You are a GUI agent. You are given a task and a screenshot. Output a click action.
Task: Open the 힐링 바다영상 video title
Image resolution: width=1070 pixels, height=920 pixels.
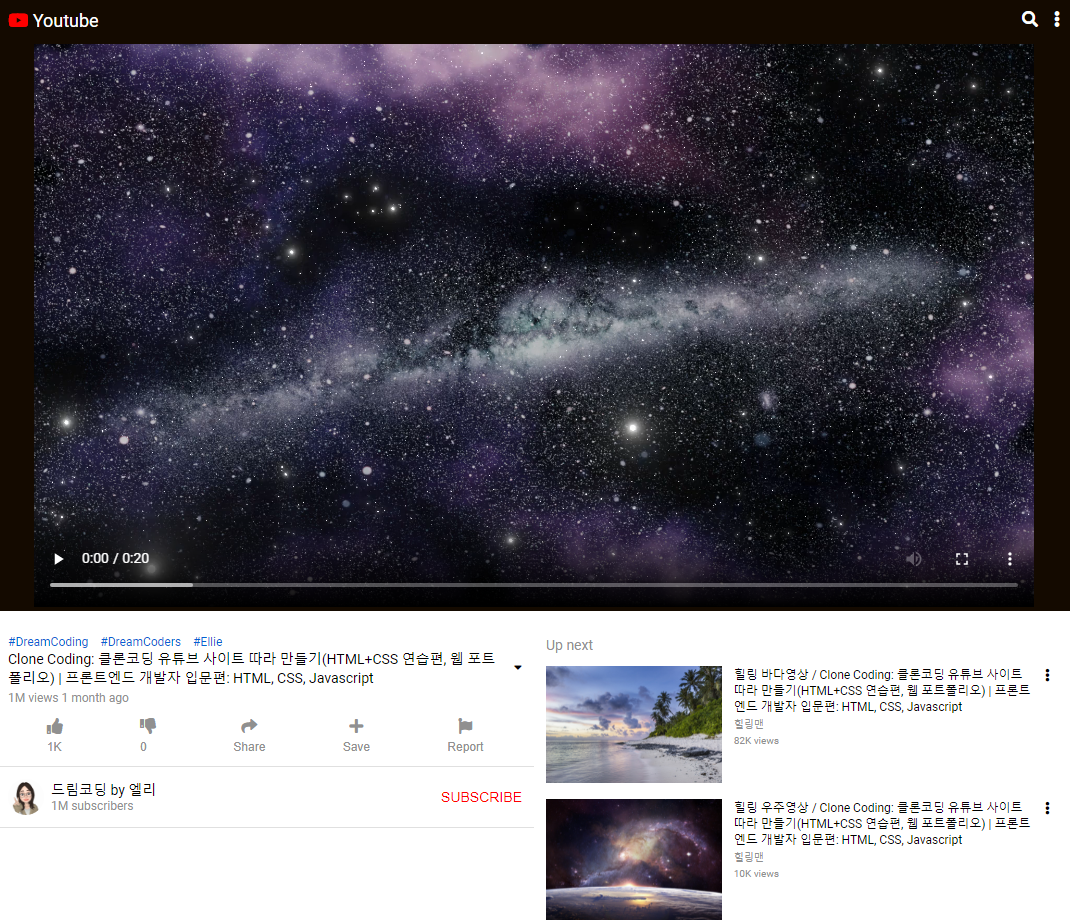click(882, 690)
